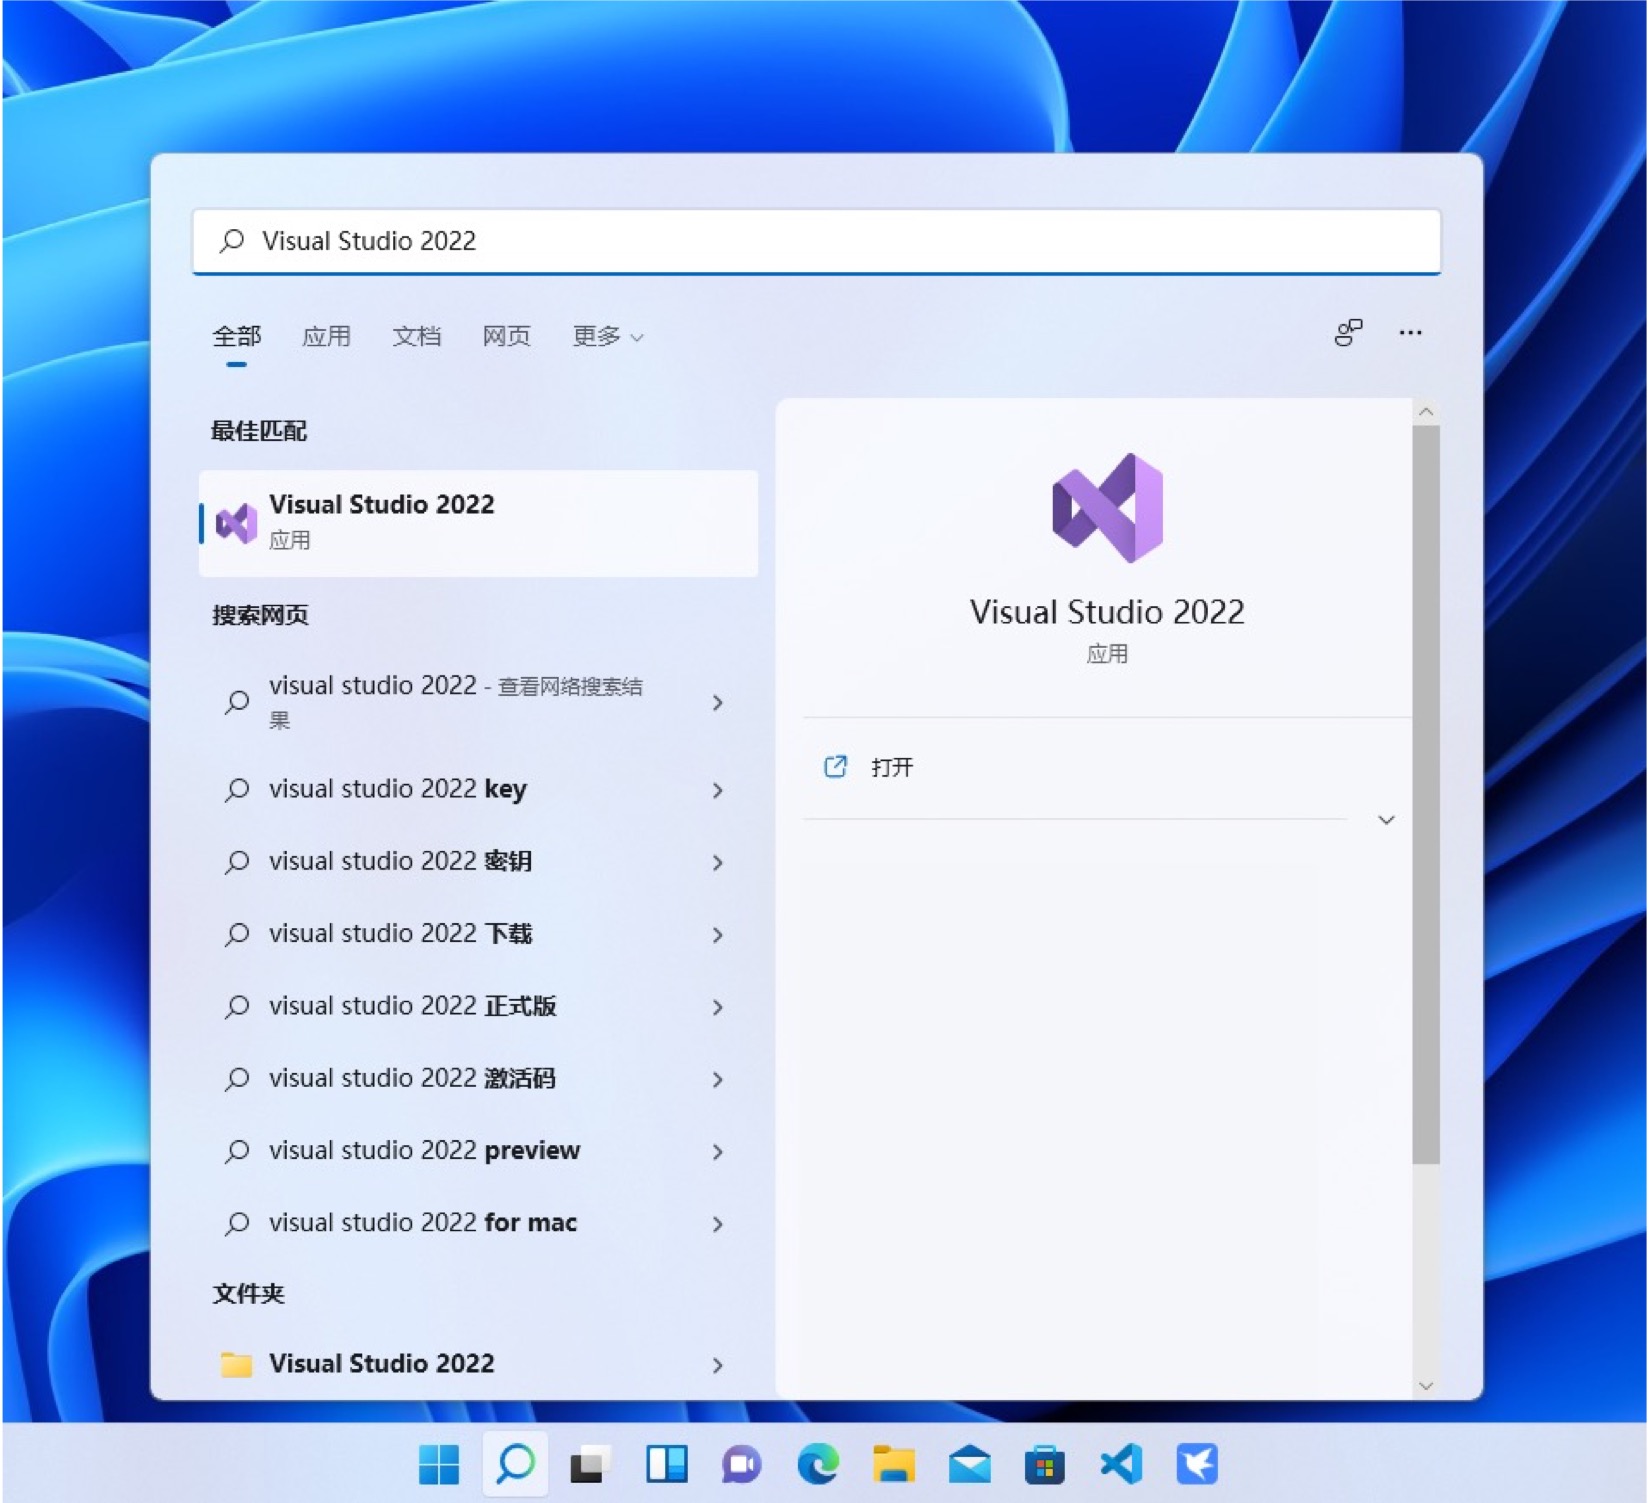The height and width of the screenshot is (1503, 1650).
Task: Open the Mail app taskbar icon
Action: click(x=969, y=1465)
